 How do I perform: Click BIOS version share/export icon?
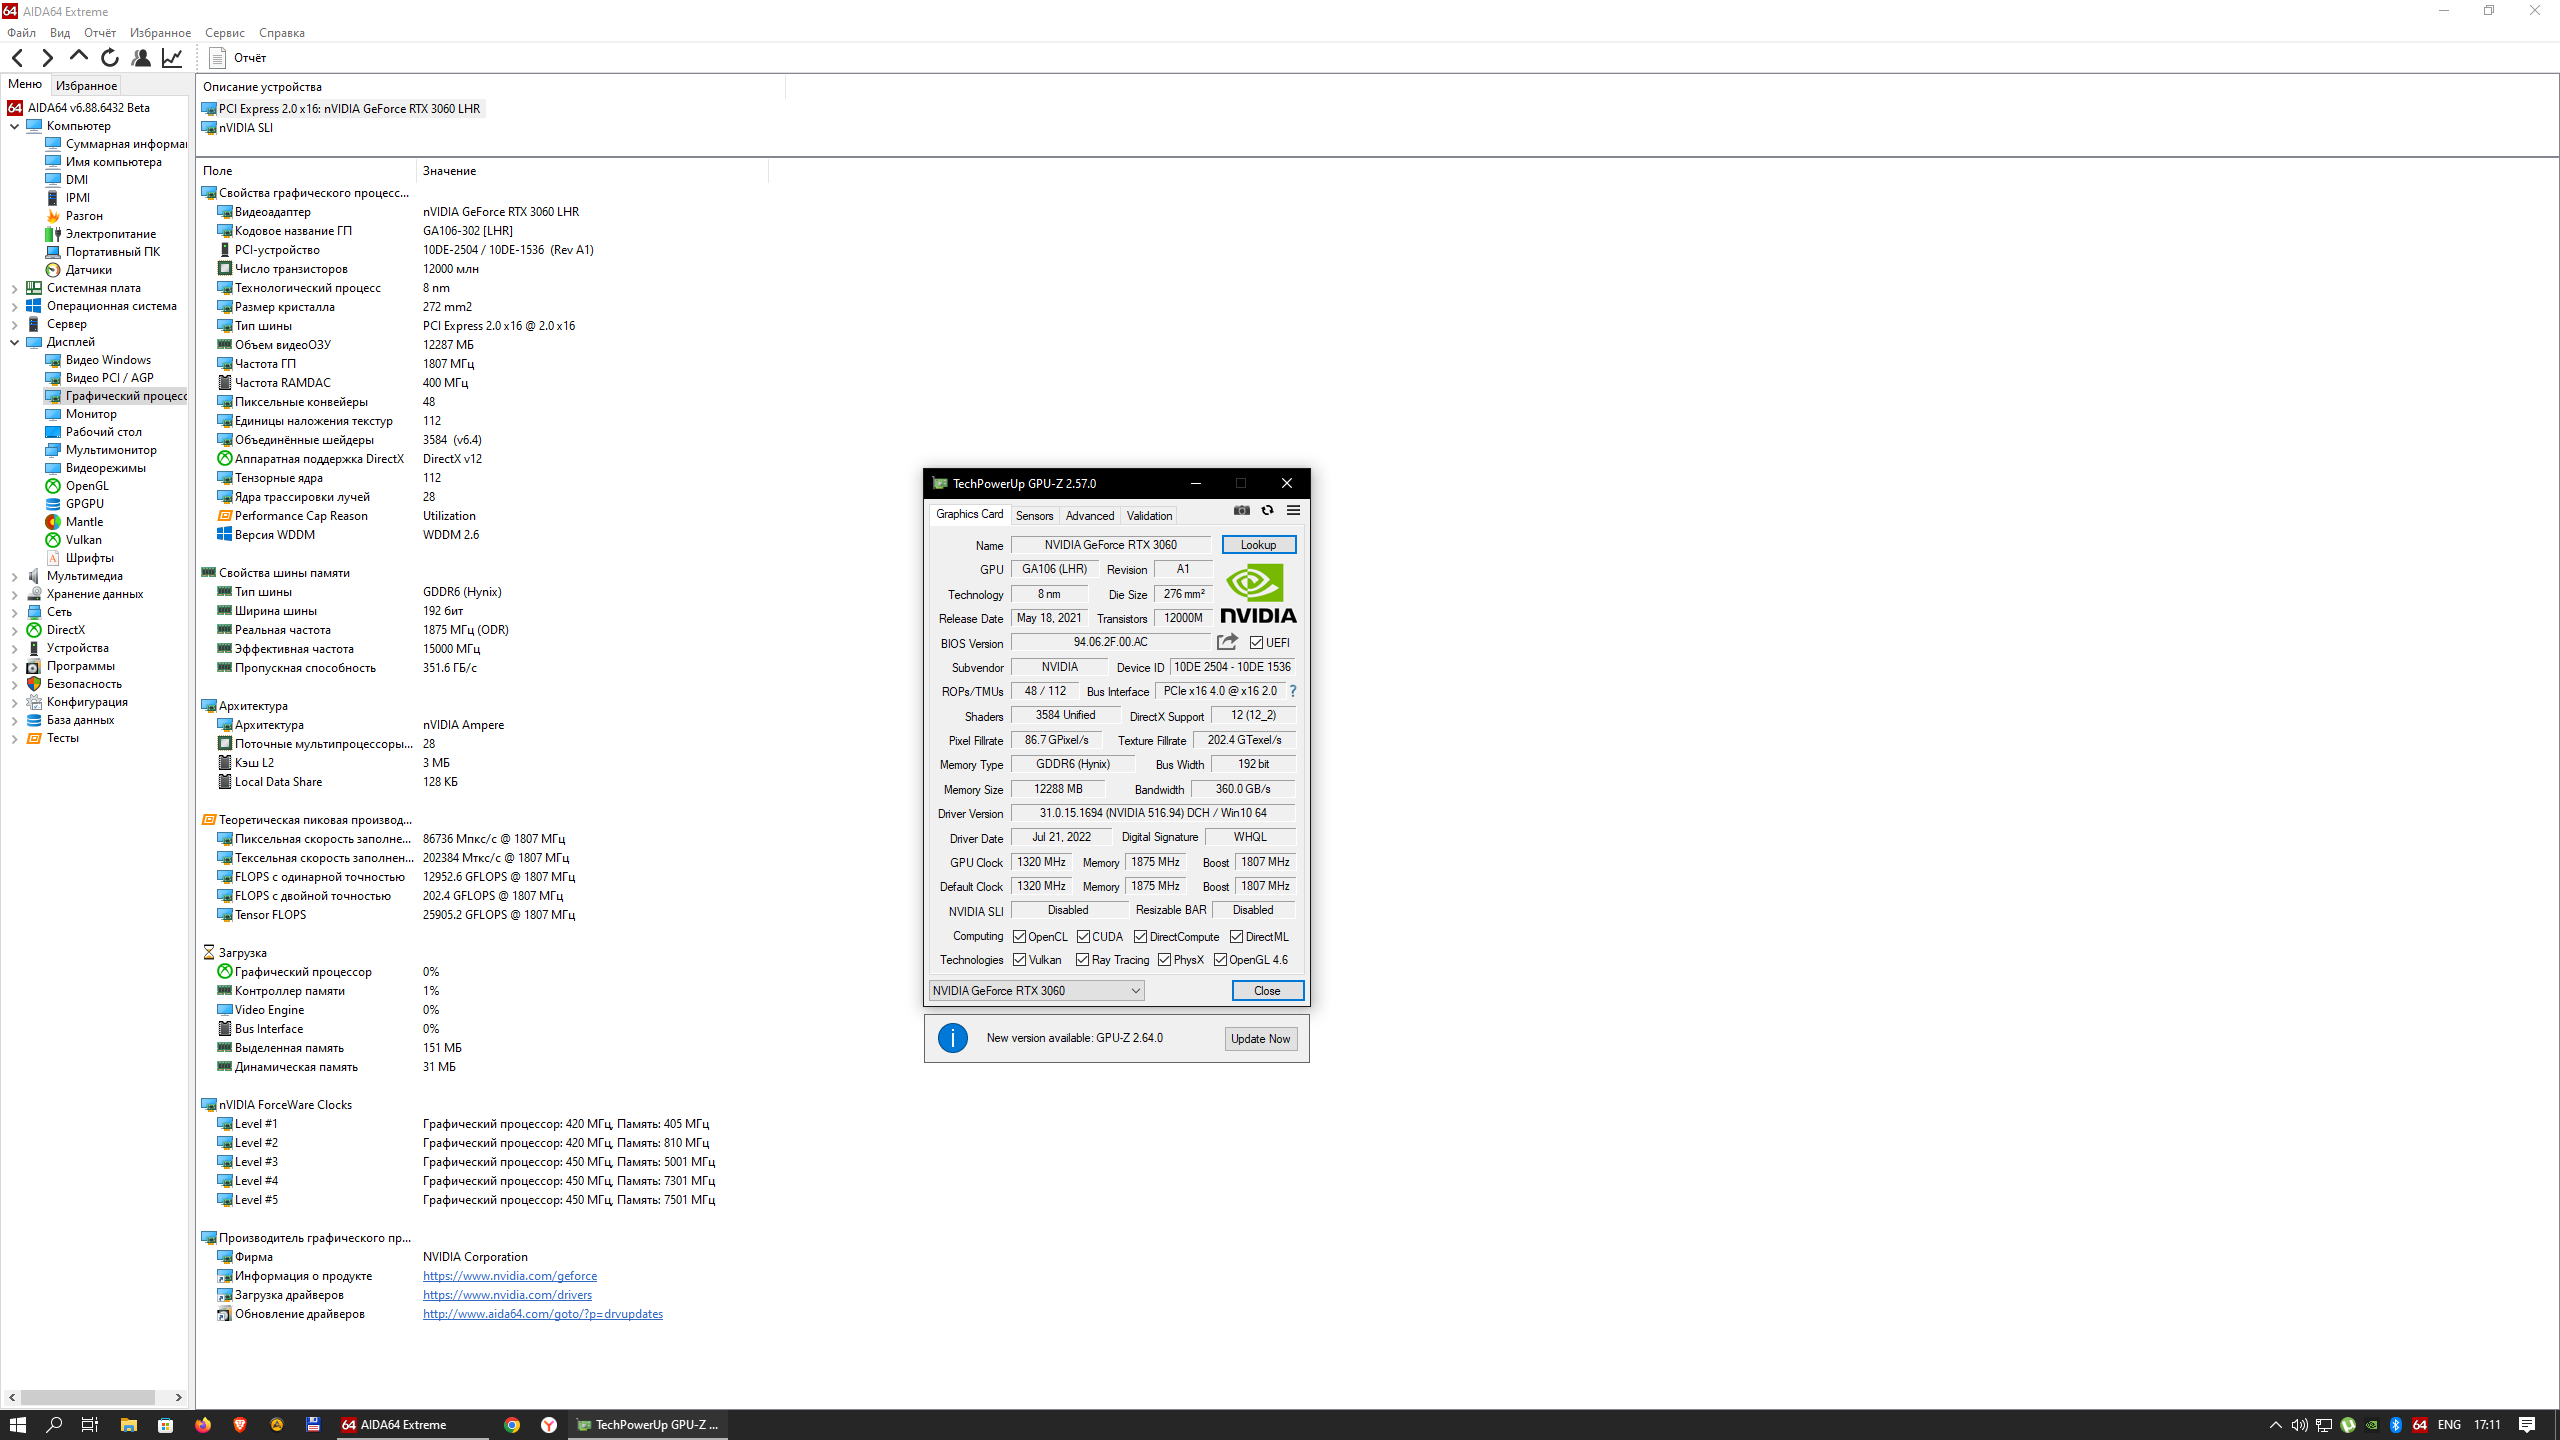click(1227, 642)
